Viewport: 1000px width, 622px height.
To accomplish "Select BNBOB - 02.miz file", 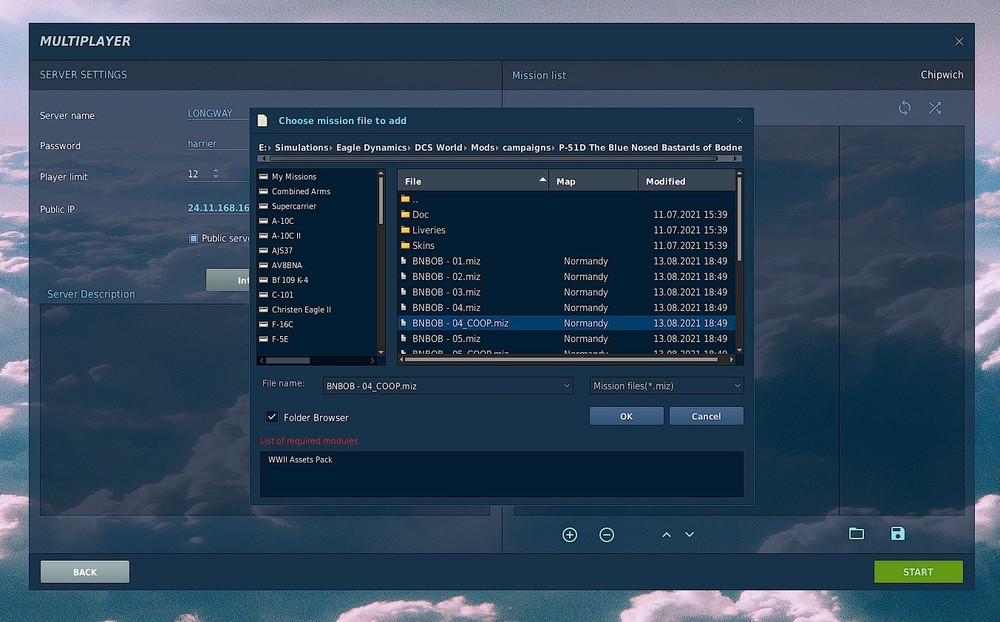I will point(566,276).
